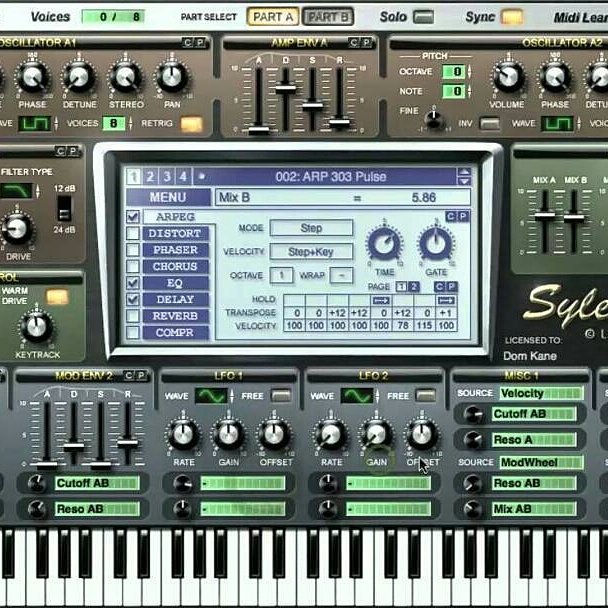The image size is (608, 608).
Task: Click Oscillator A2 square waveform display
Action: pos(557,124)
